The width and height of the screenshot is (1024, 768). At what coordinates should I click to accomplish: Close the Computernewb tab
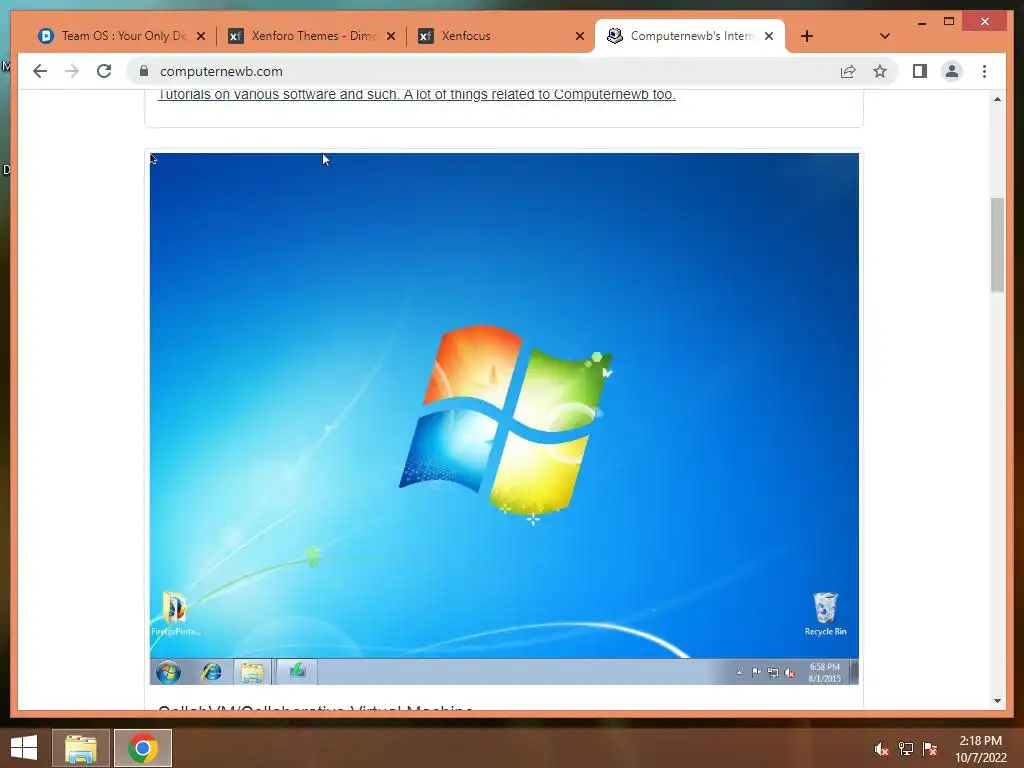769,36
